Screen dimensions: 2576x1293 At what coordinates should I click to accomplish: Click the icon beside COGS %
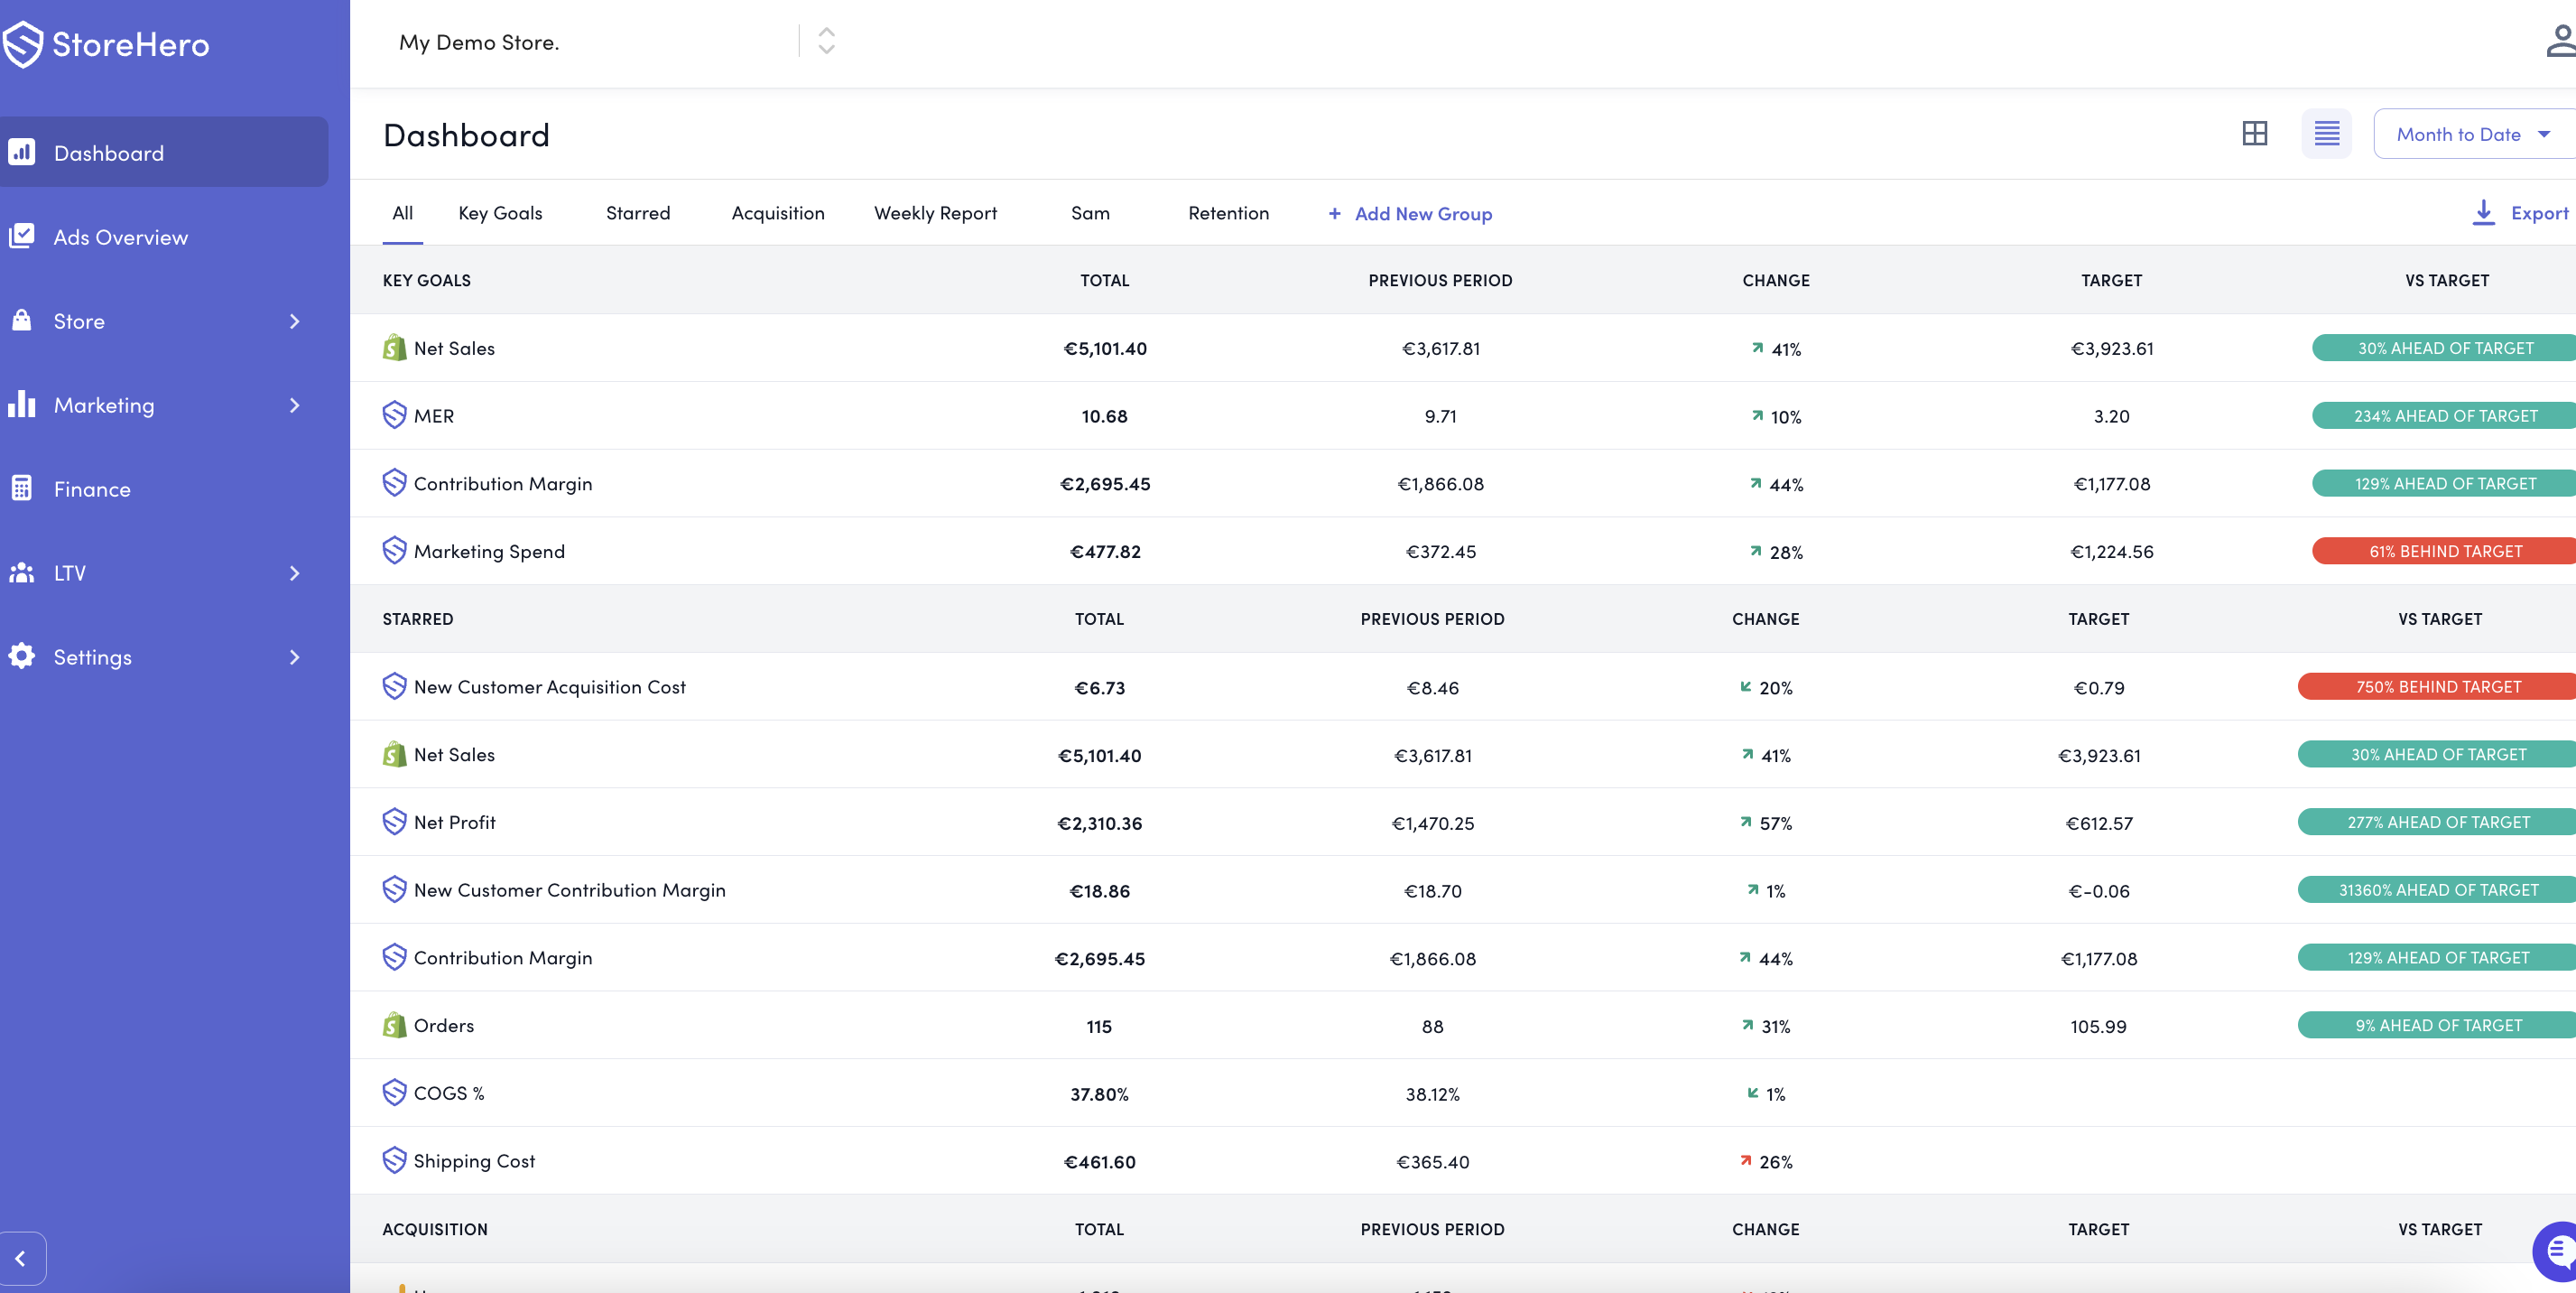pos(395,1093)
